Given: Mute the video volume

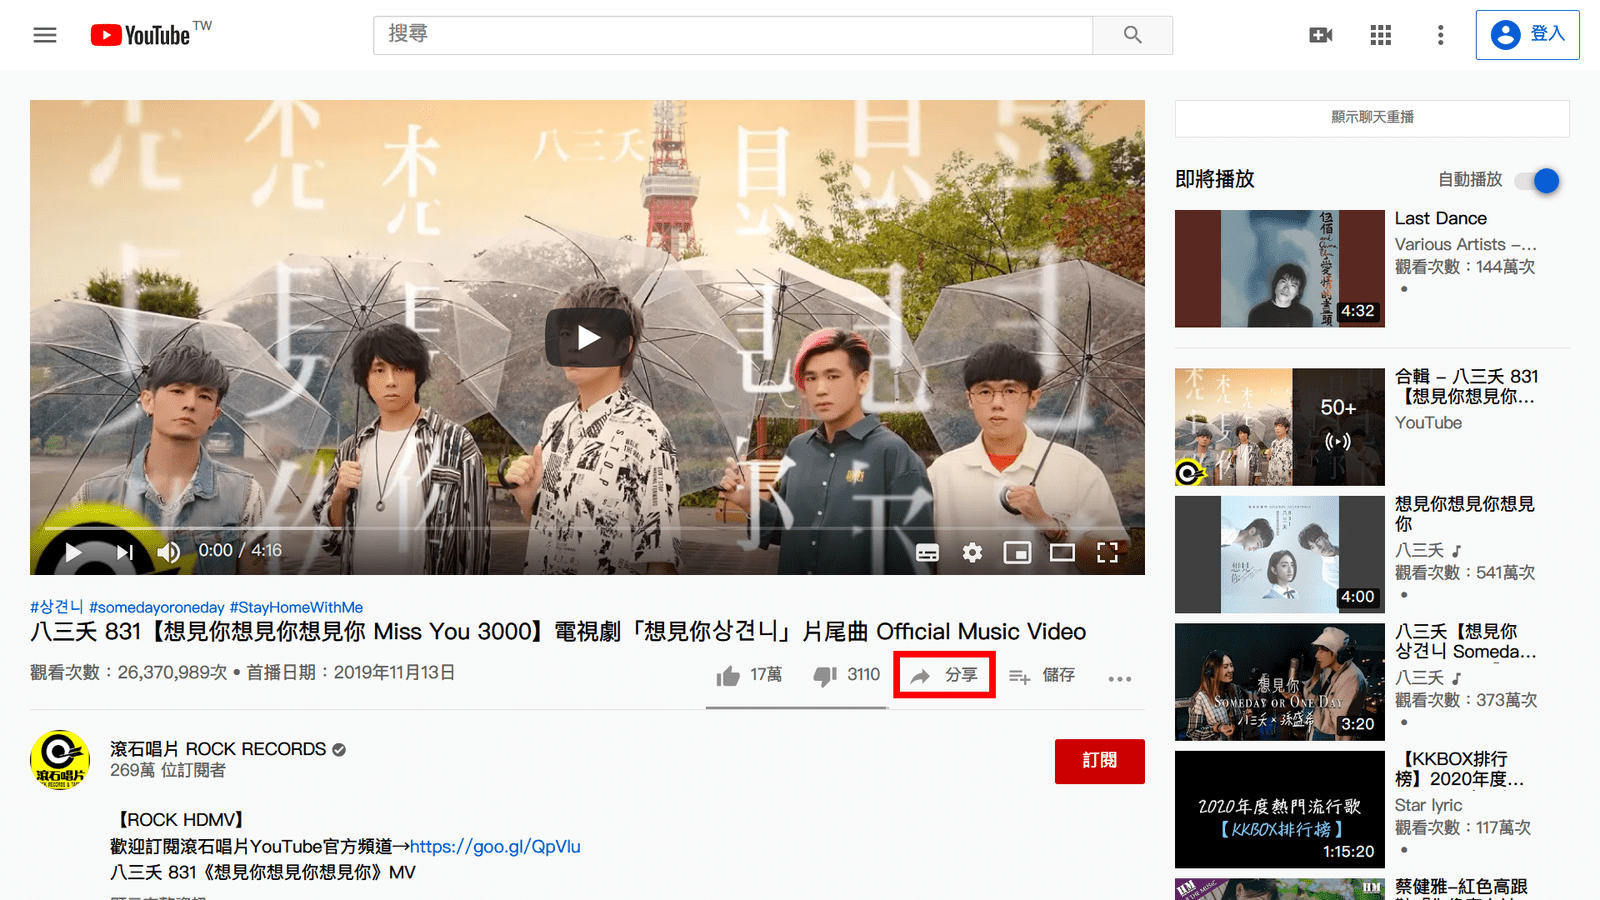Looking at the screenshot, I should pyautogui.click(x=168, y=552).
